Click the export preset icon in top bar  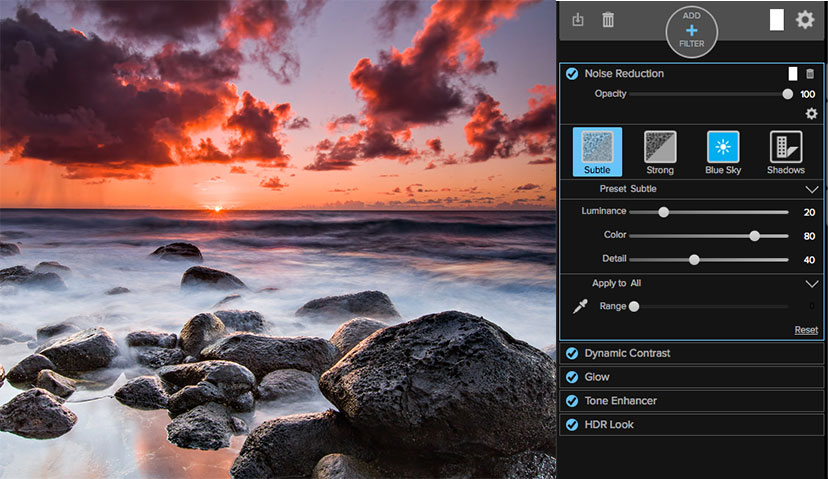(578, 19)
